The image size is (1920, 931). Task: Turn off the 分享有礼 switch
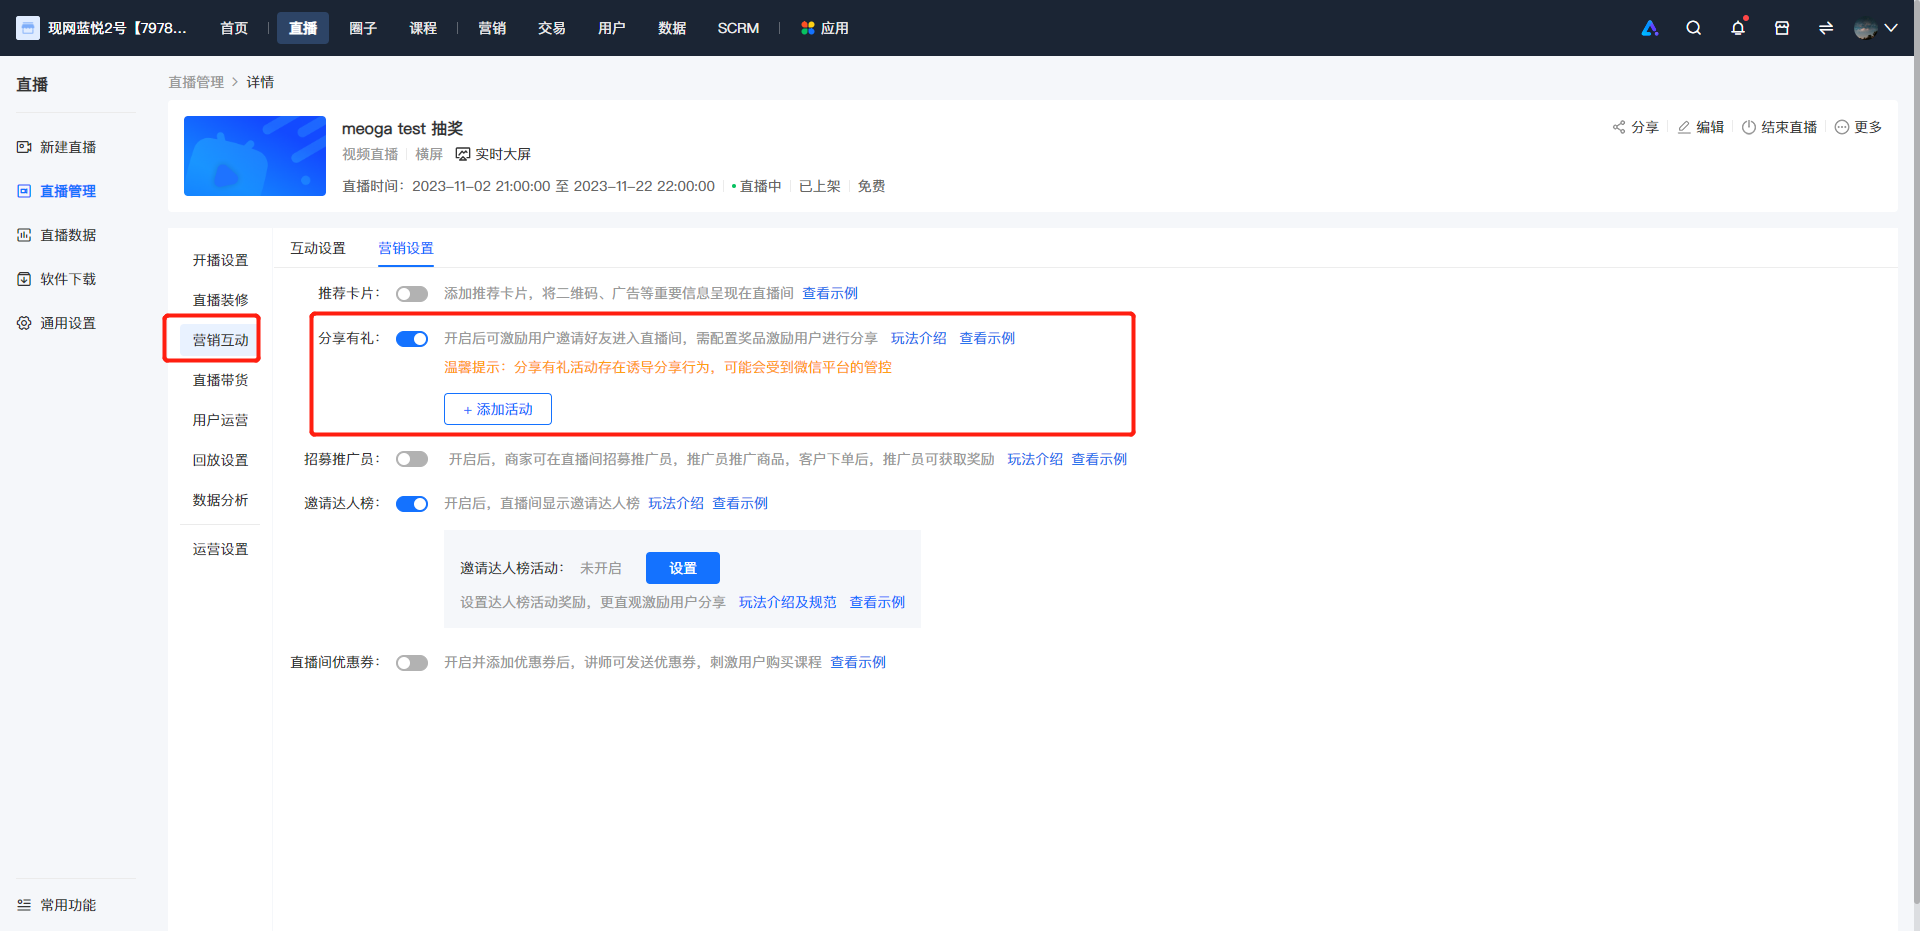[x=412, y=339]
